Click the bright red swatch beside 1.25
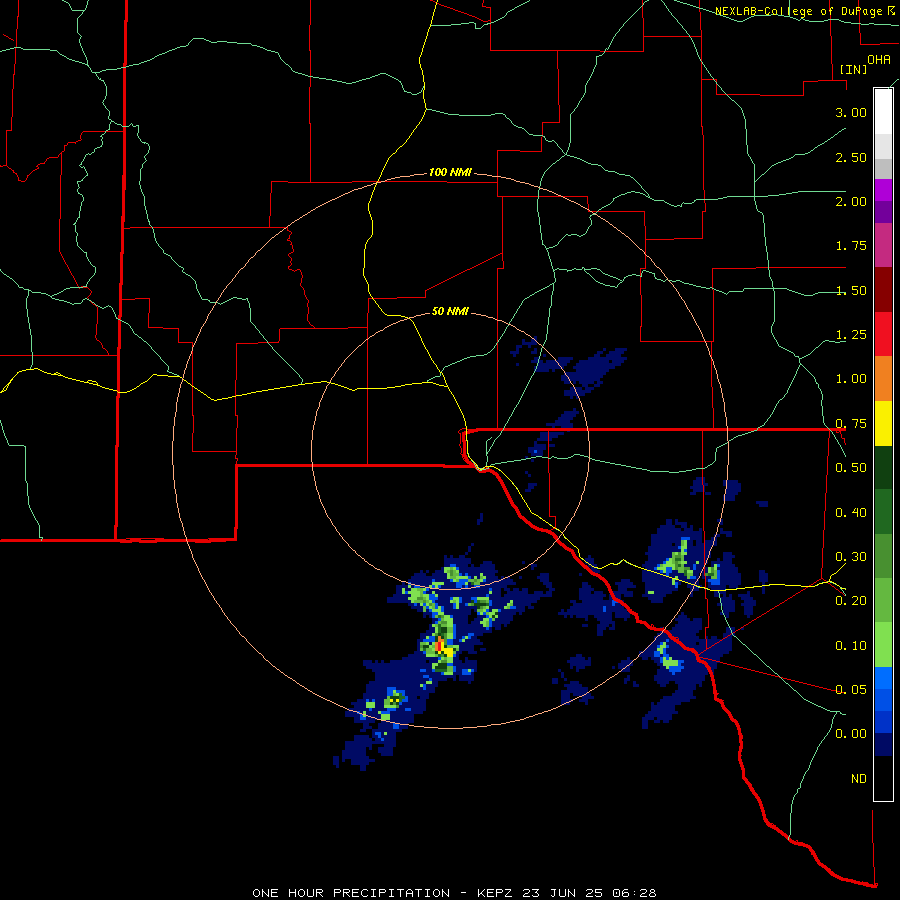 point(883,334)
